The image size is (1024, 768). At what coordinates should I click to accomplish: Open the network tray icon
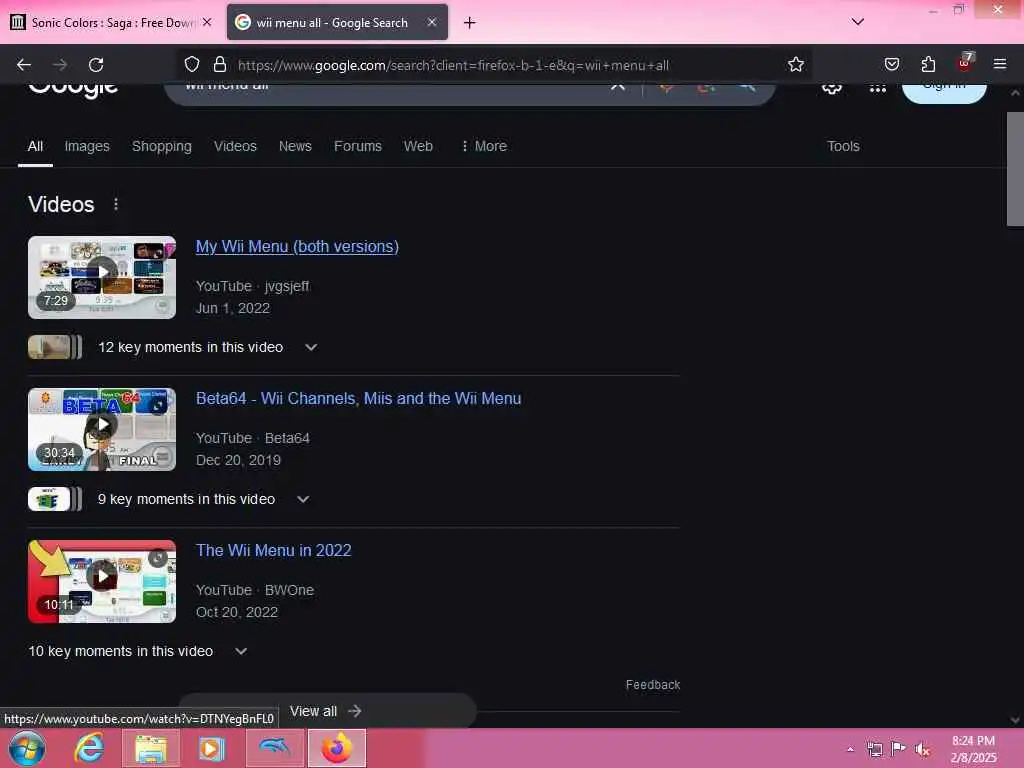click(874, 749)
